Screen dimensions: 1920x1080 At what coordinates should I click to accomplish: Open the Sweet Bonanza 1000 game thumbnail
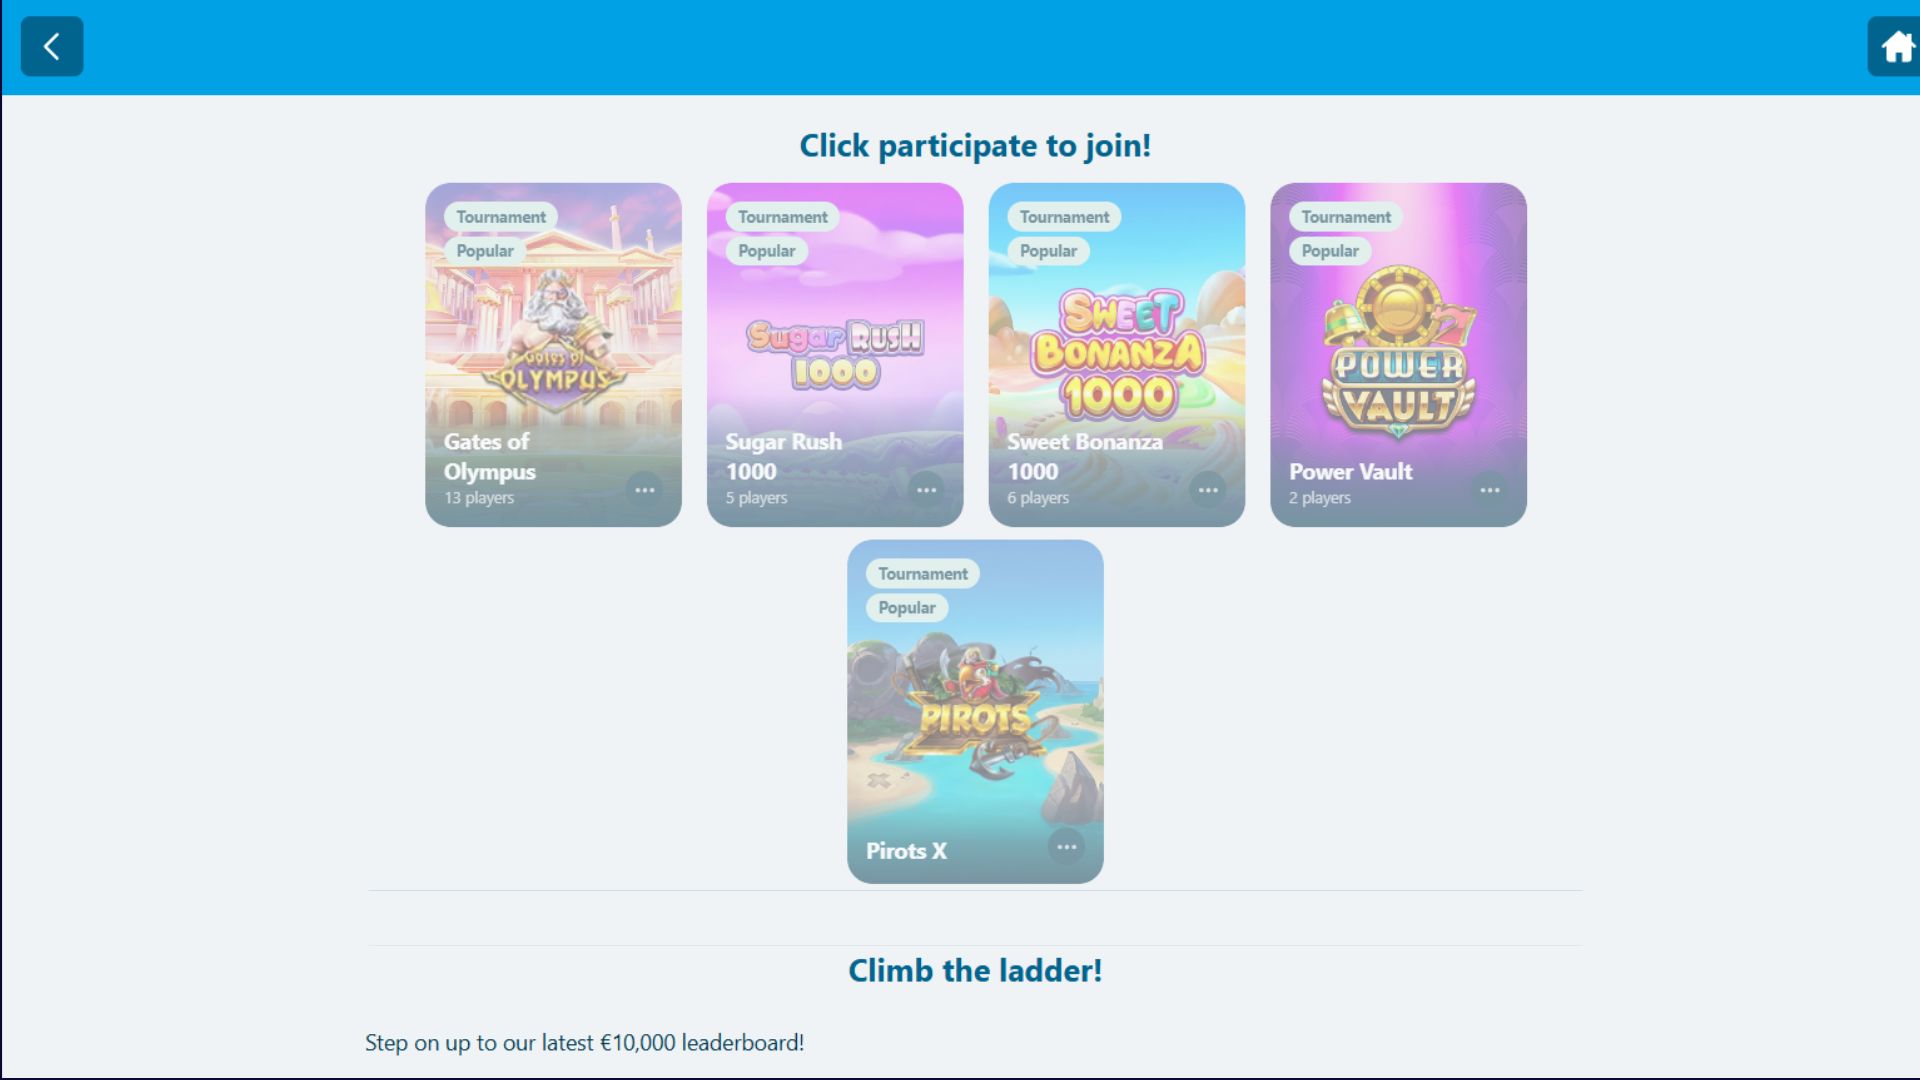point(1117,354)
